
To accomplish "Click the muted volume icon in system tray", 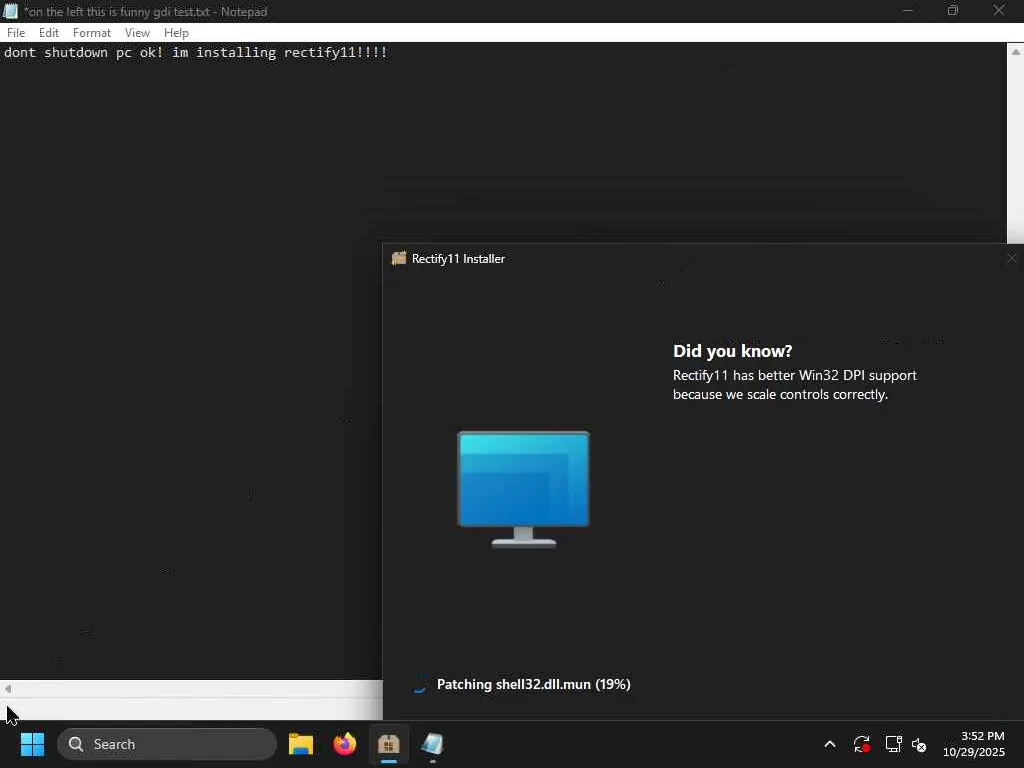I will click(920, 744).
